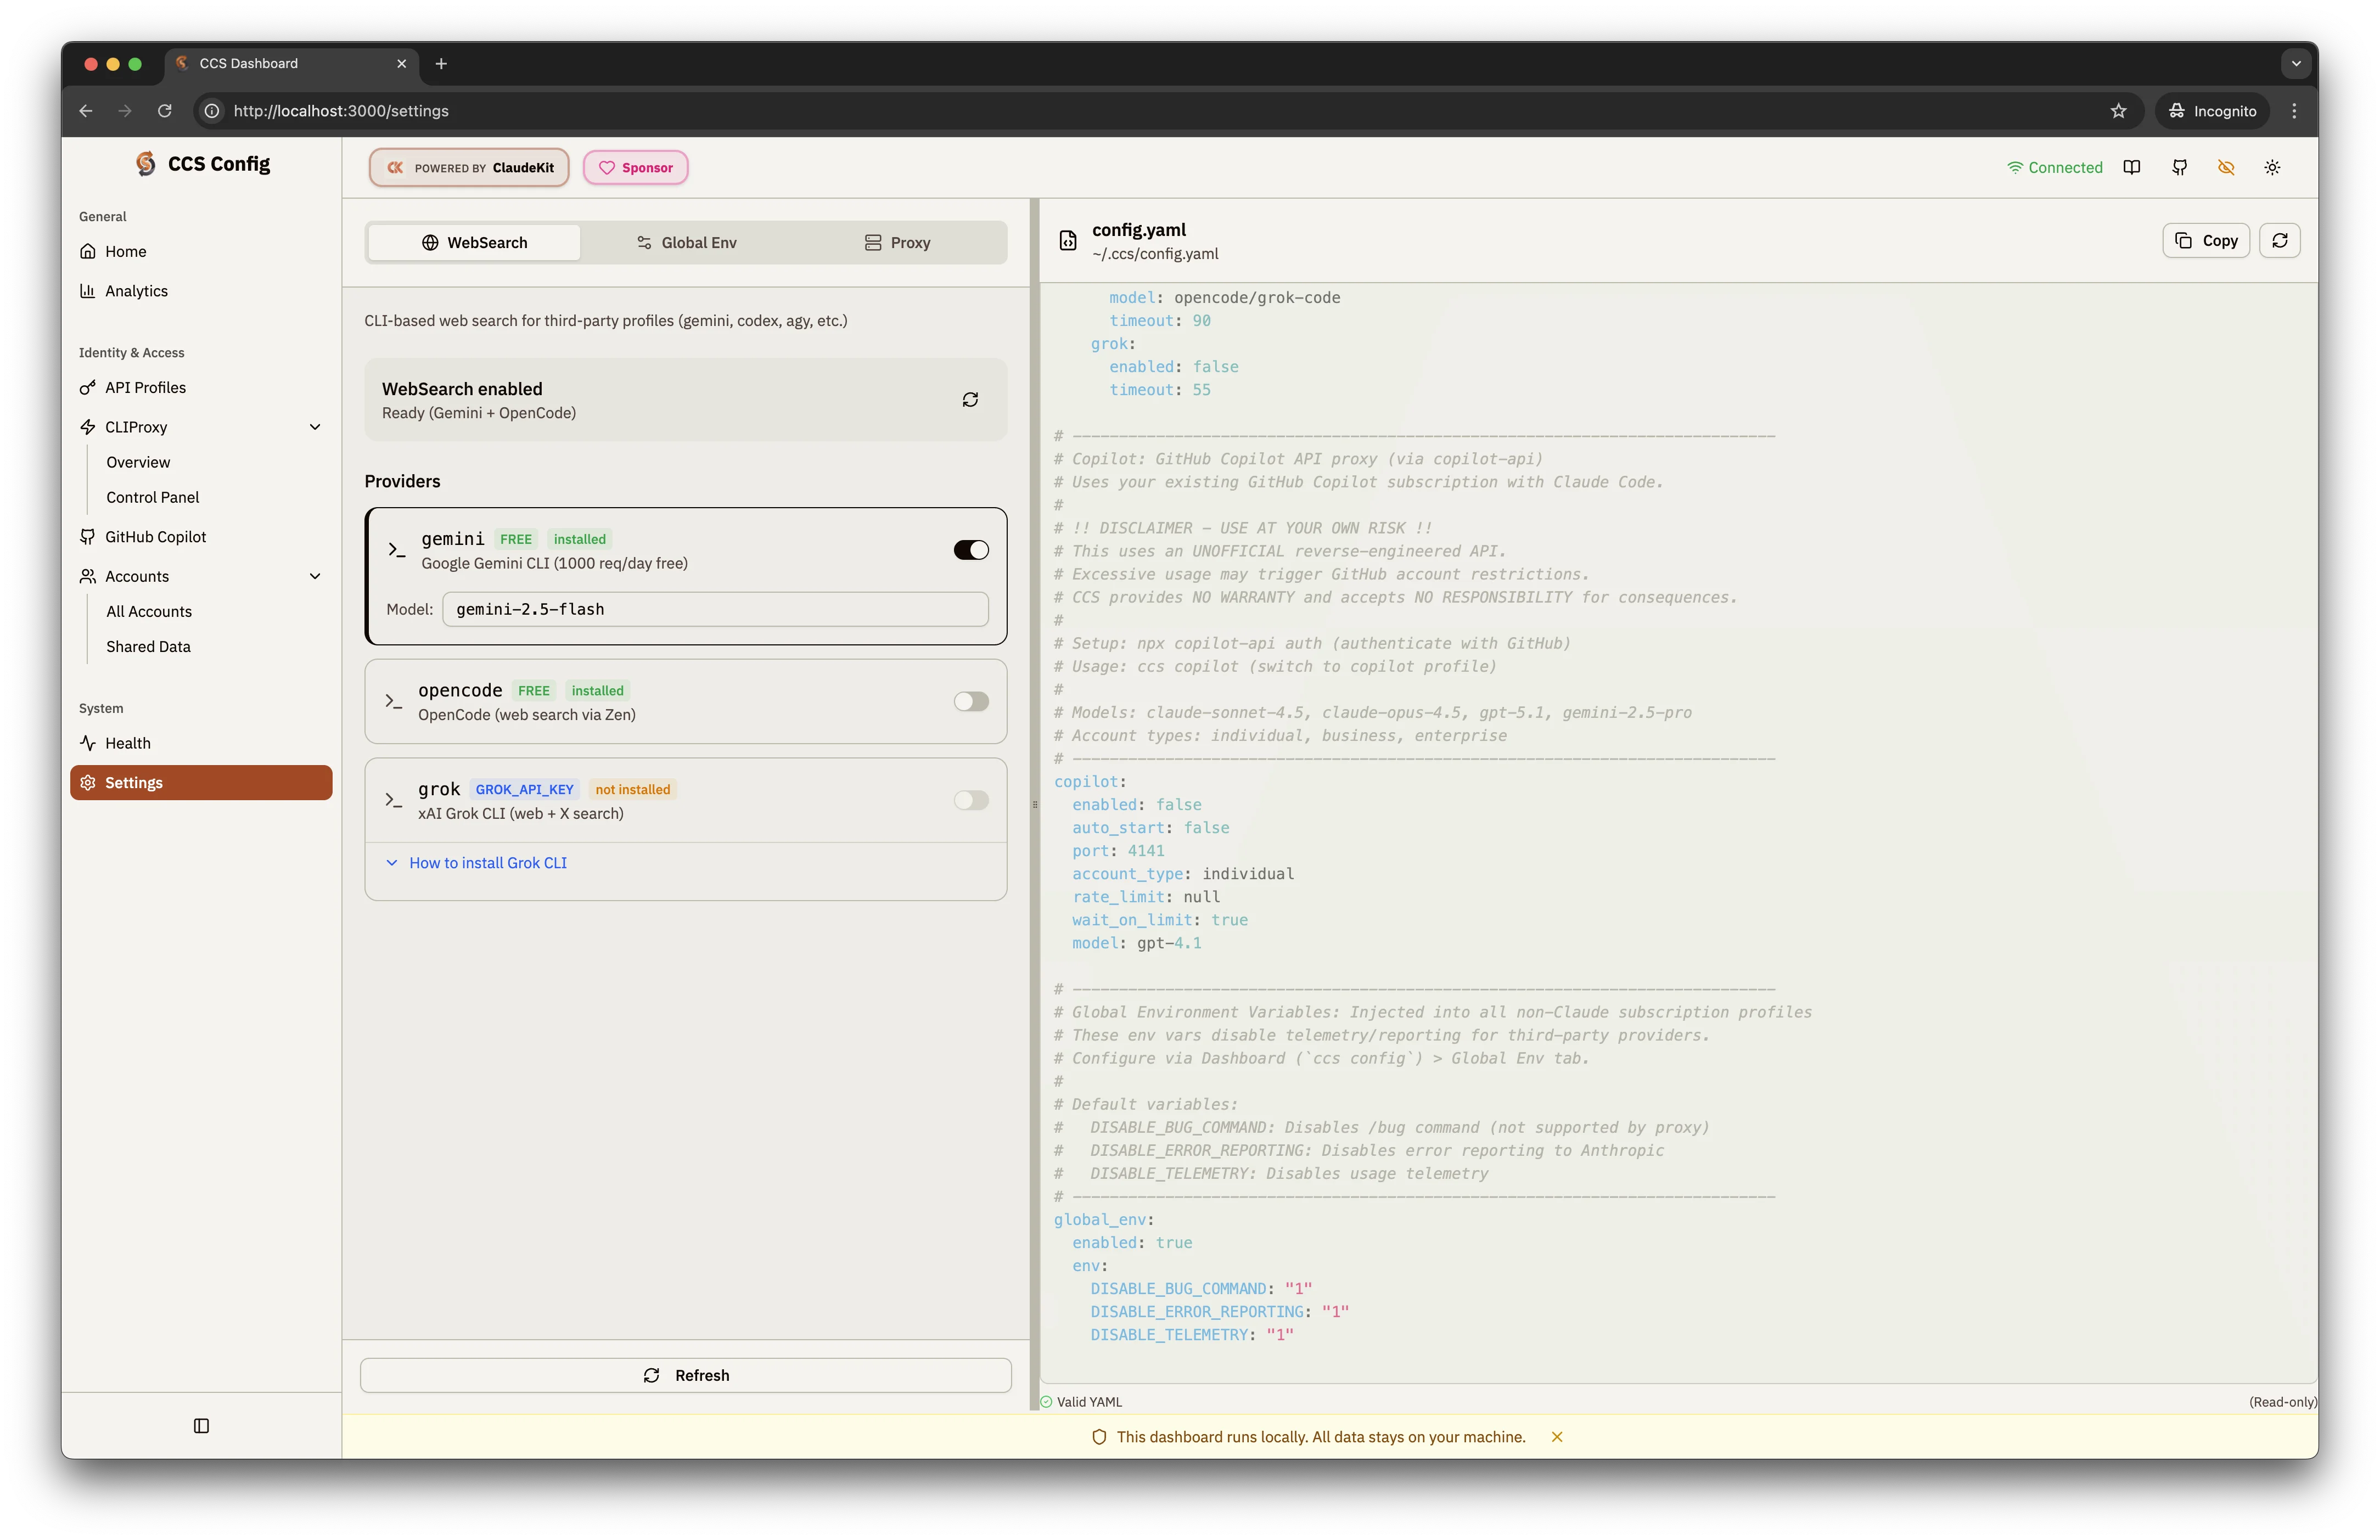The image size is (2380, 1540).
Task: Expand How to install Grok CLI
Action: (x=487, y=862)
